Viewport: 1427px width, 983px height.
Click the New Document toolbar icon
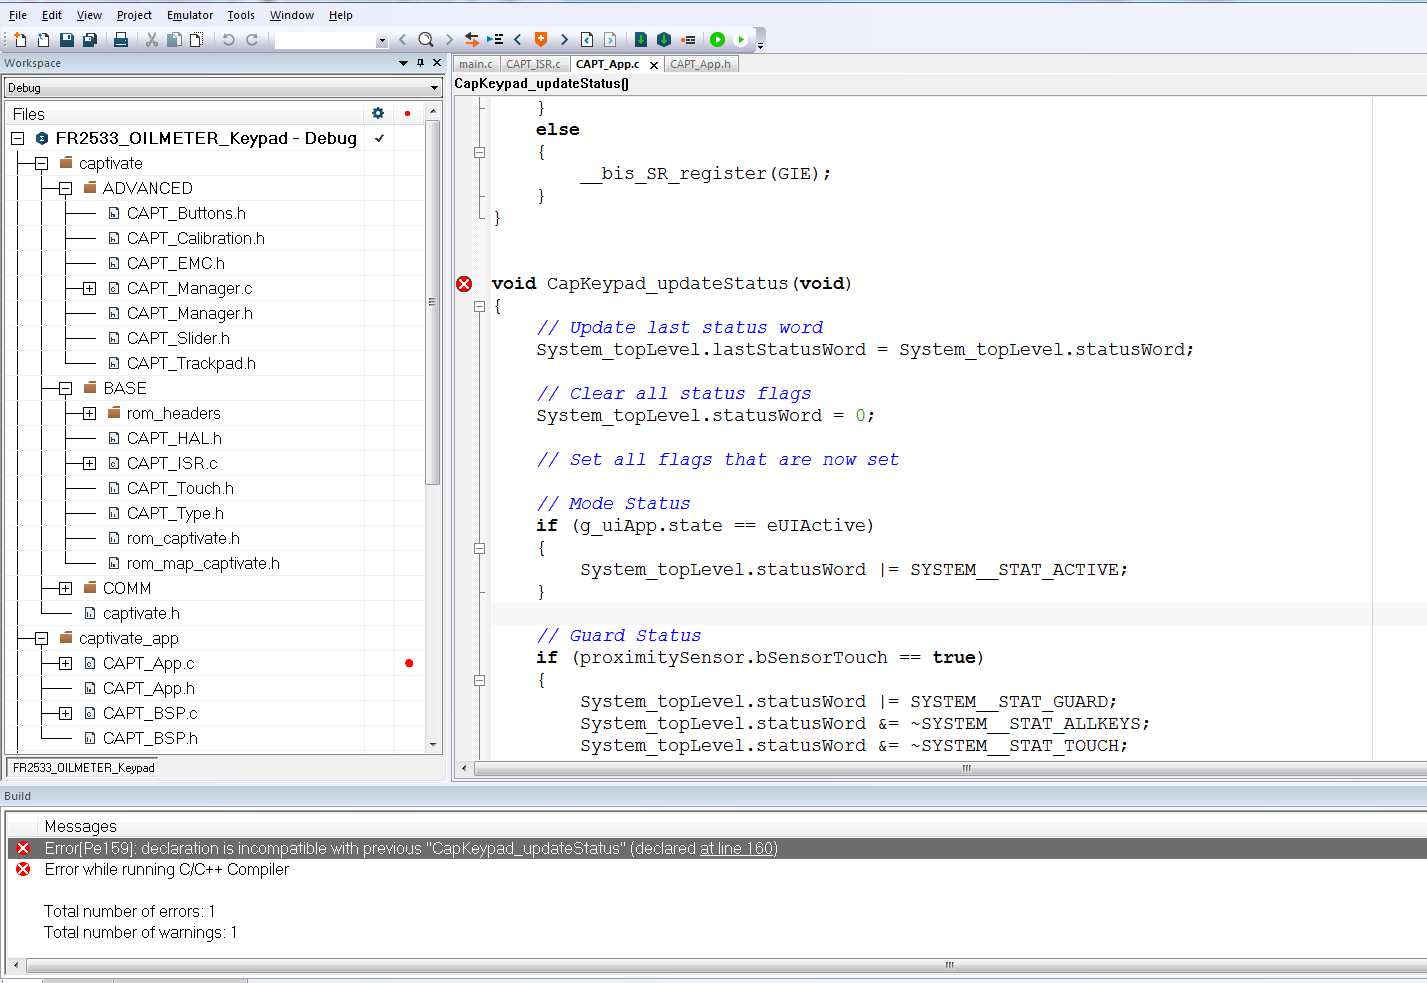(20, 40)
